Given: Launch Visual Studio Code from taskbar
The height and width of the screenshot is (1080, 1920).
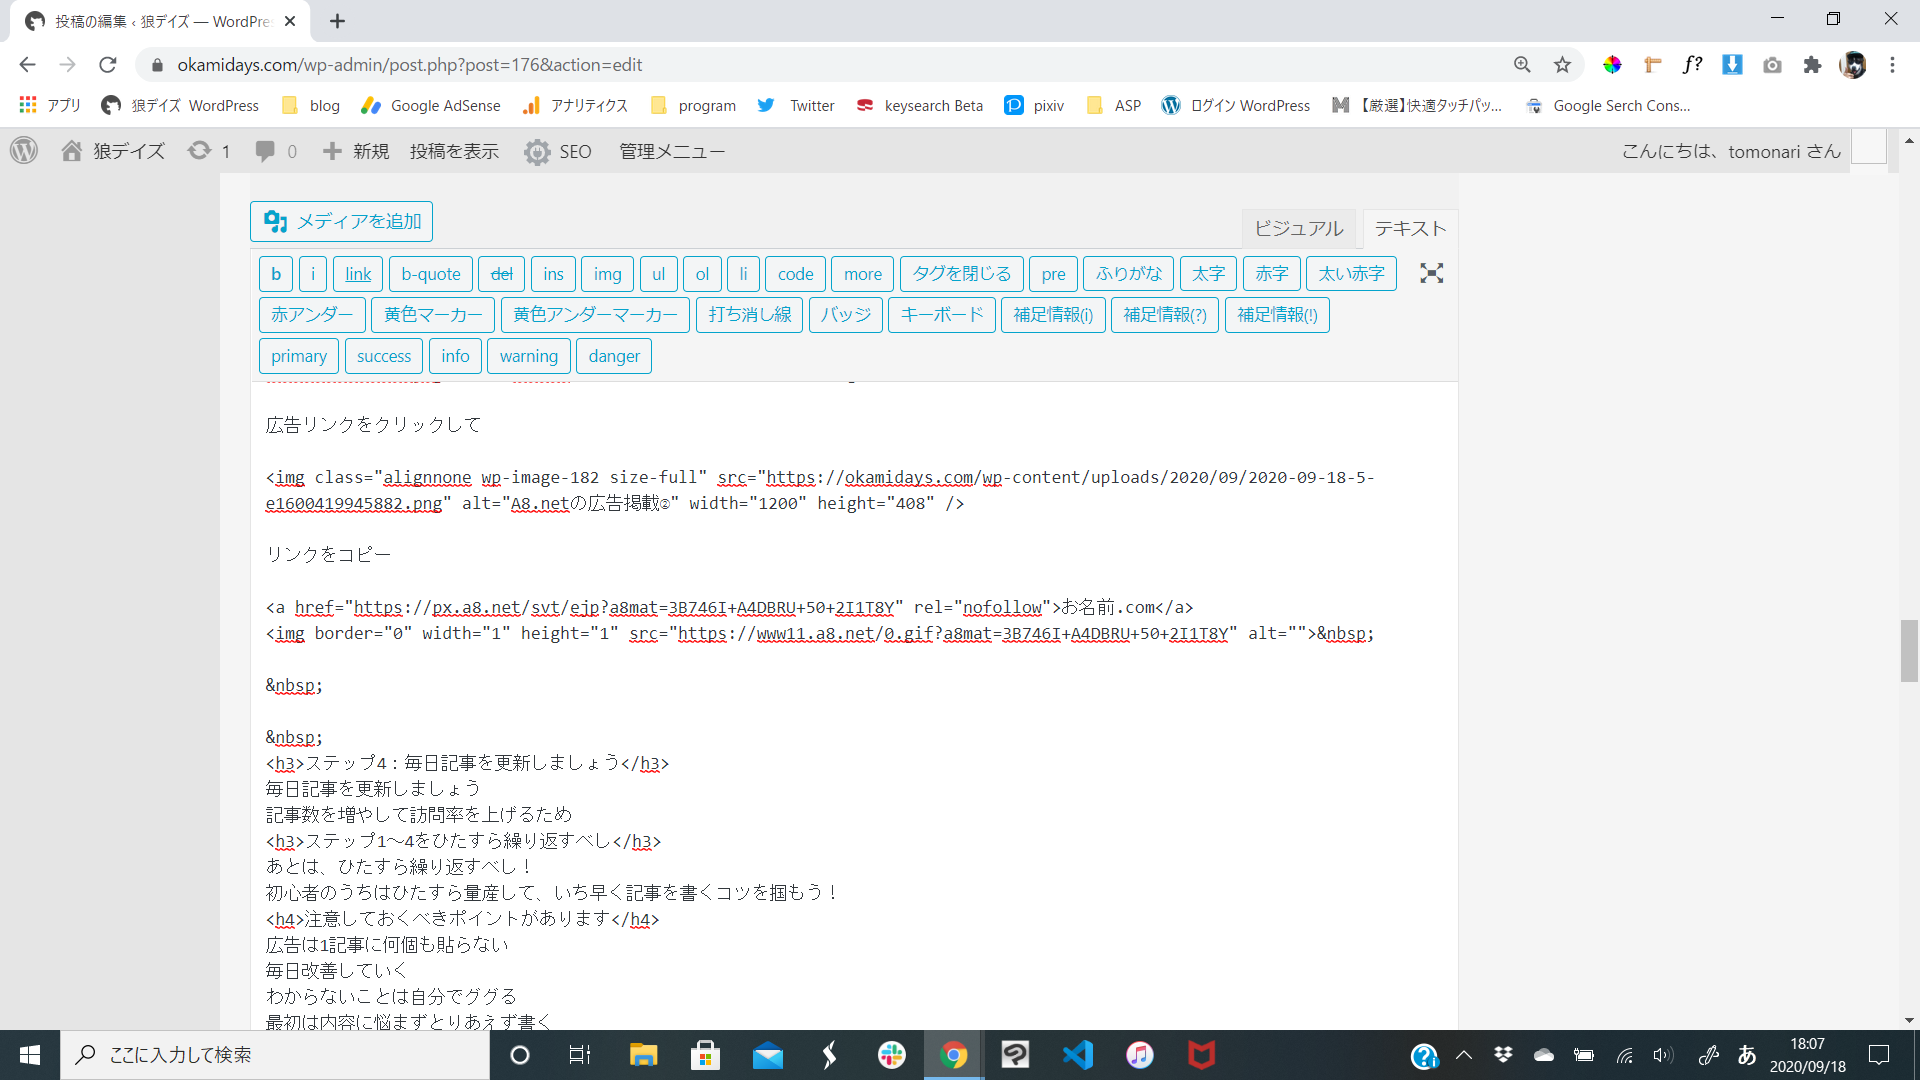Looking at the screenshot, I should tap(1077, 1055).
